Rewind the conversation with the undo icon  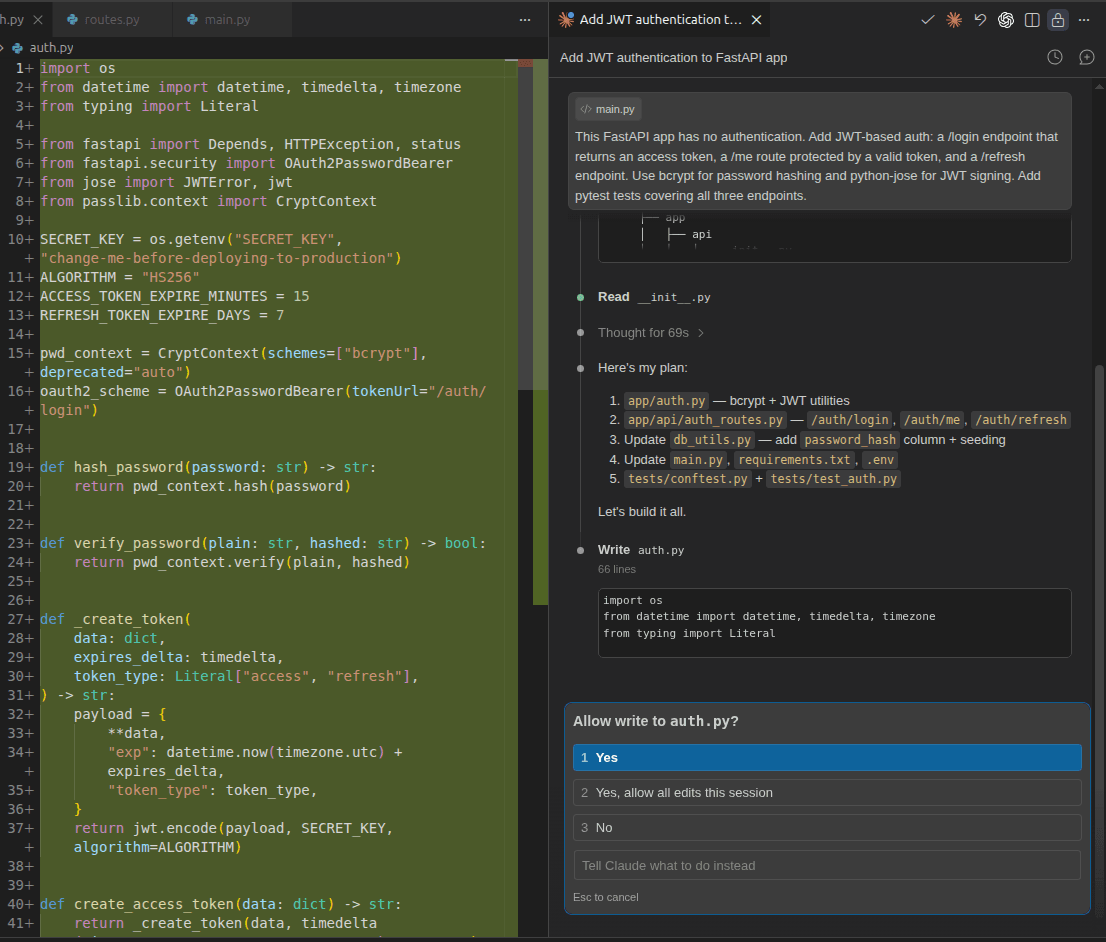(x=979, y=19)
